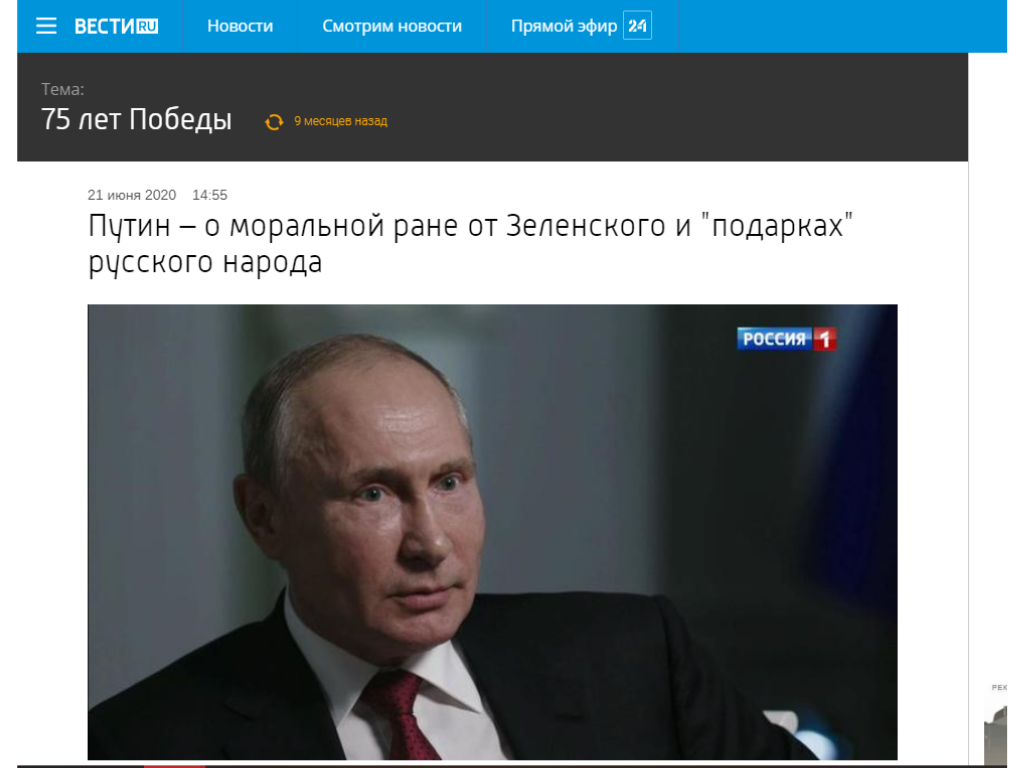Open the Смотрим новости section

[392, 26]
